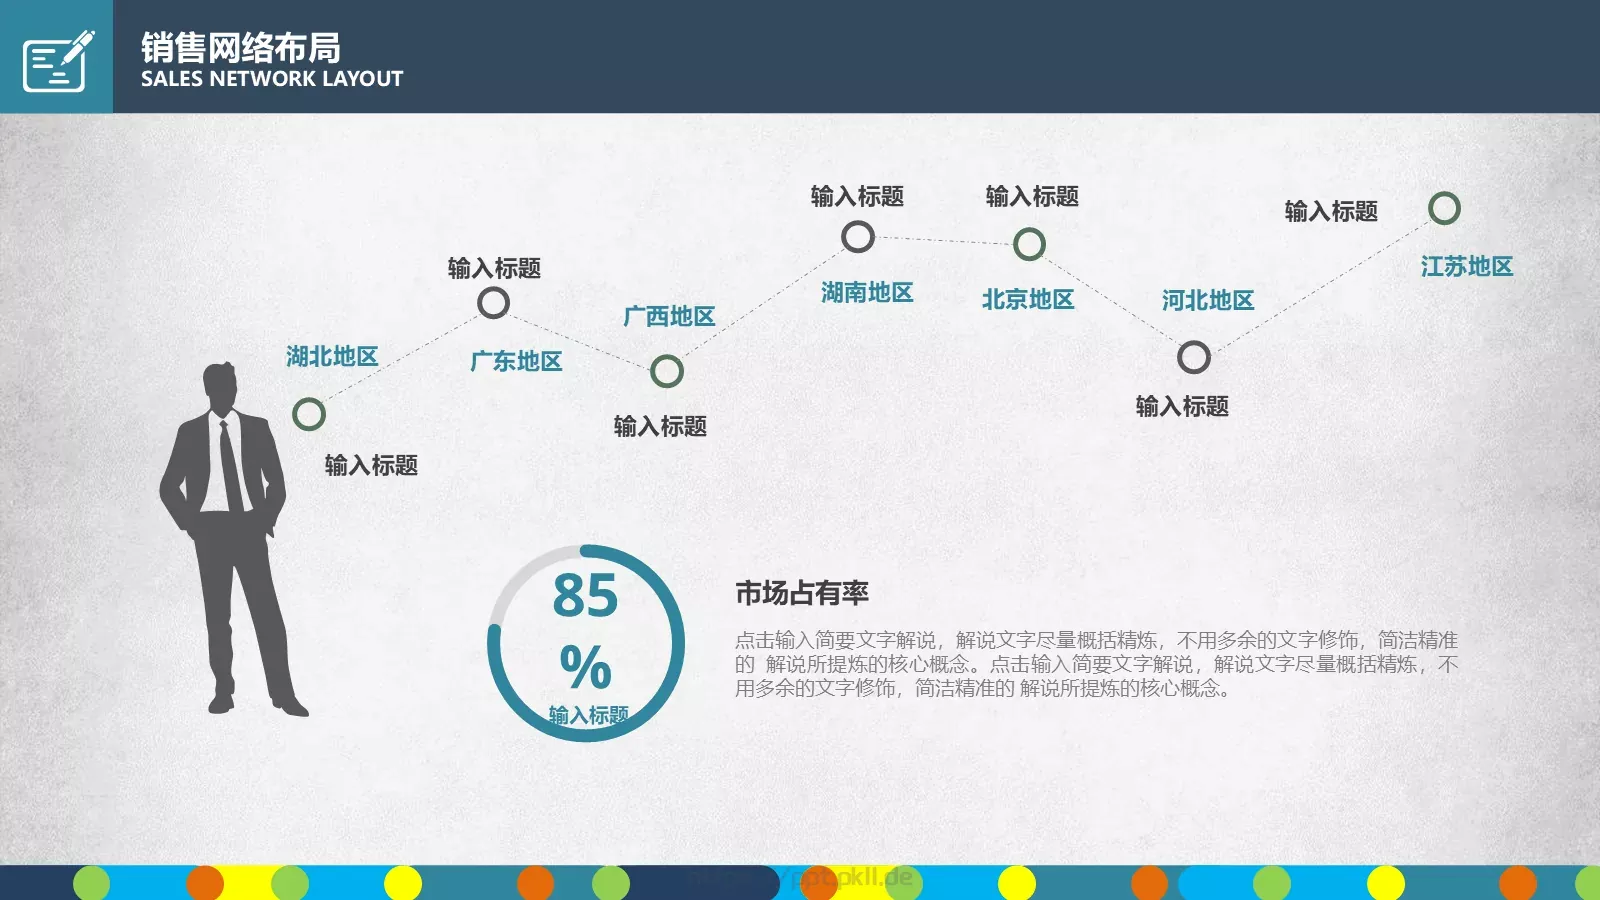This screenshot has width=1600, height=900.
Task: Select the 北京地区 region label
Action: [1028, 299]
